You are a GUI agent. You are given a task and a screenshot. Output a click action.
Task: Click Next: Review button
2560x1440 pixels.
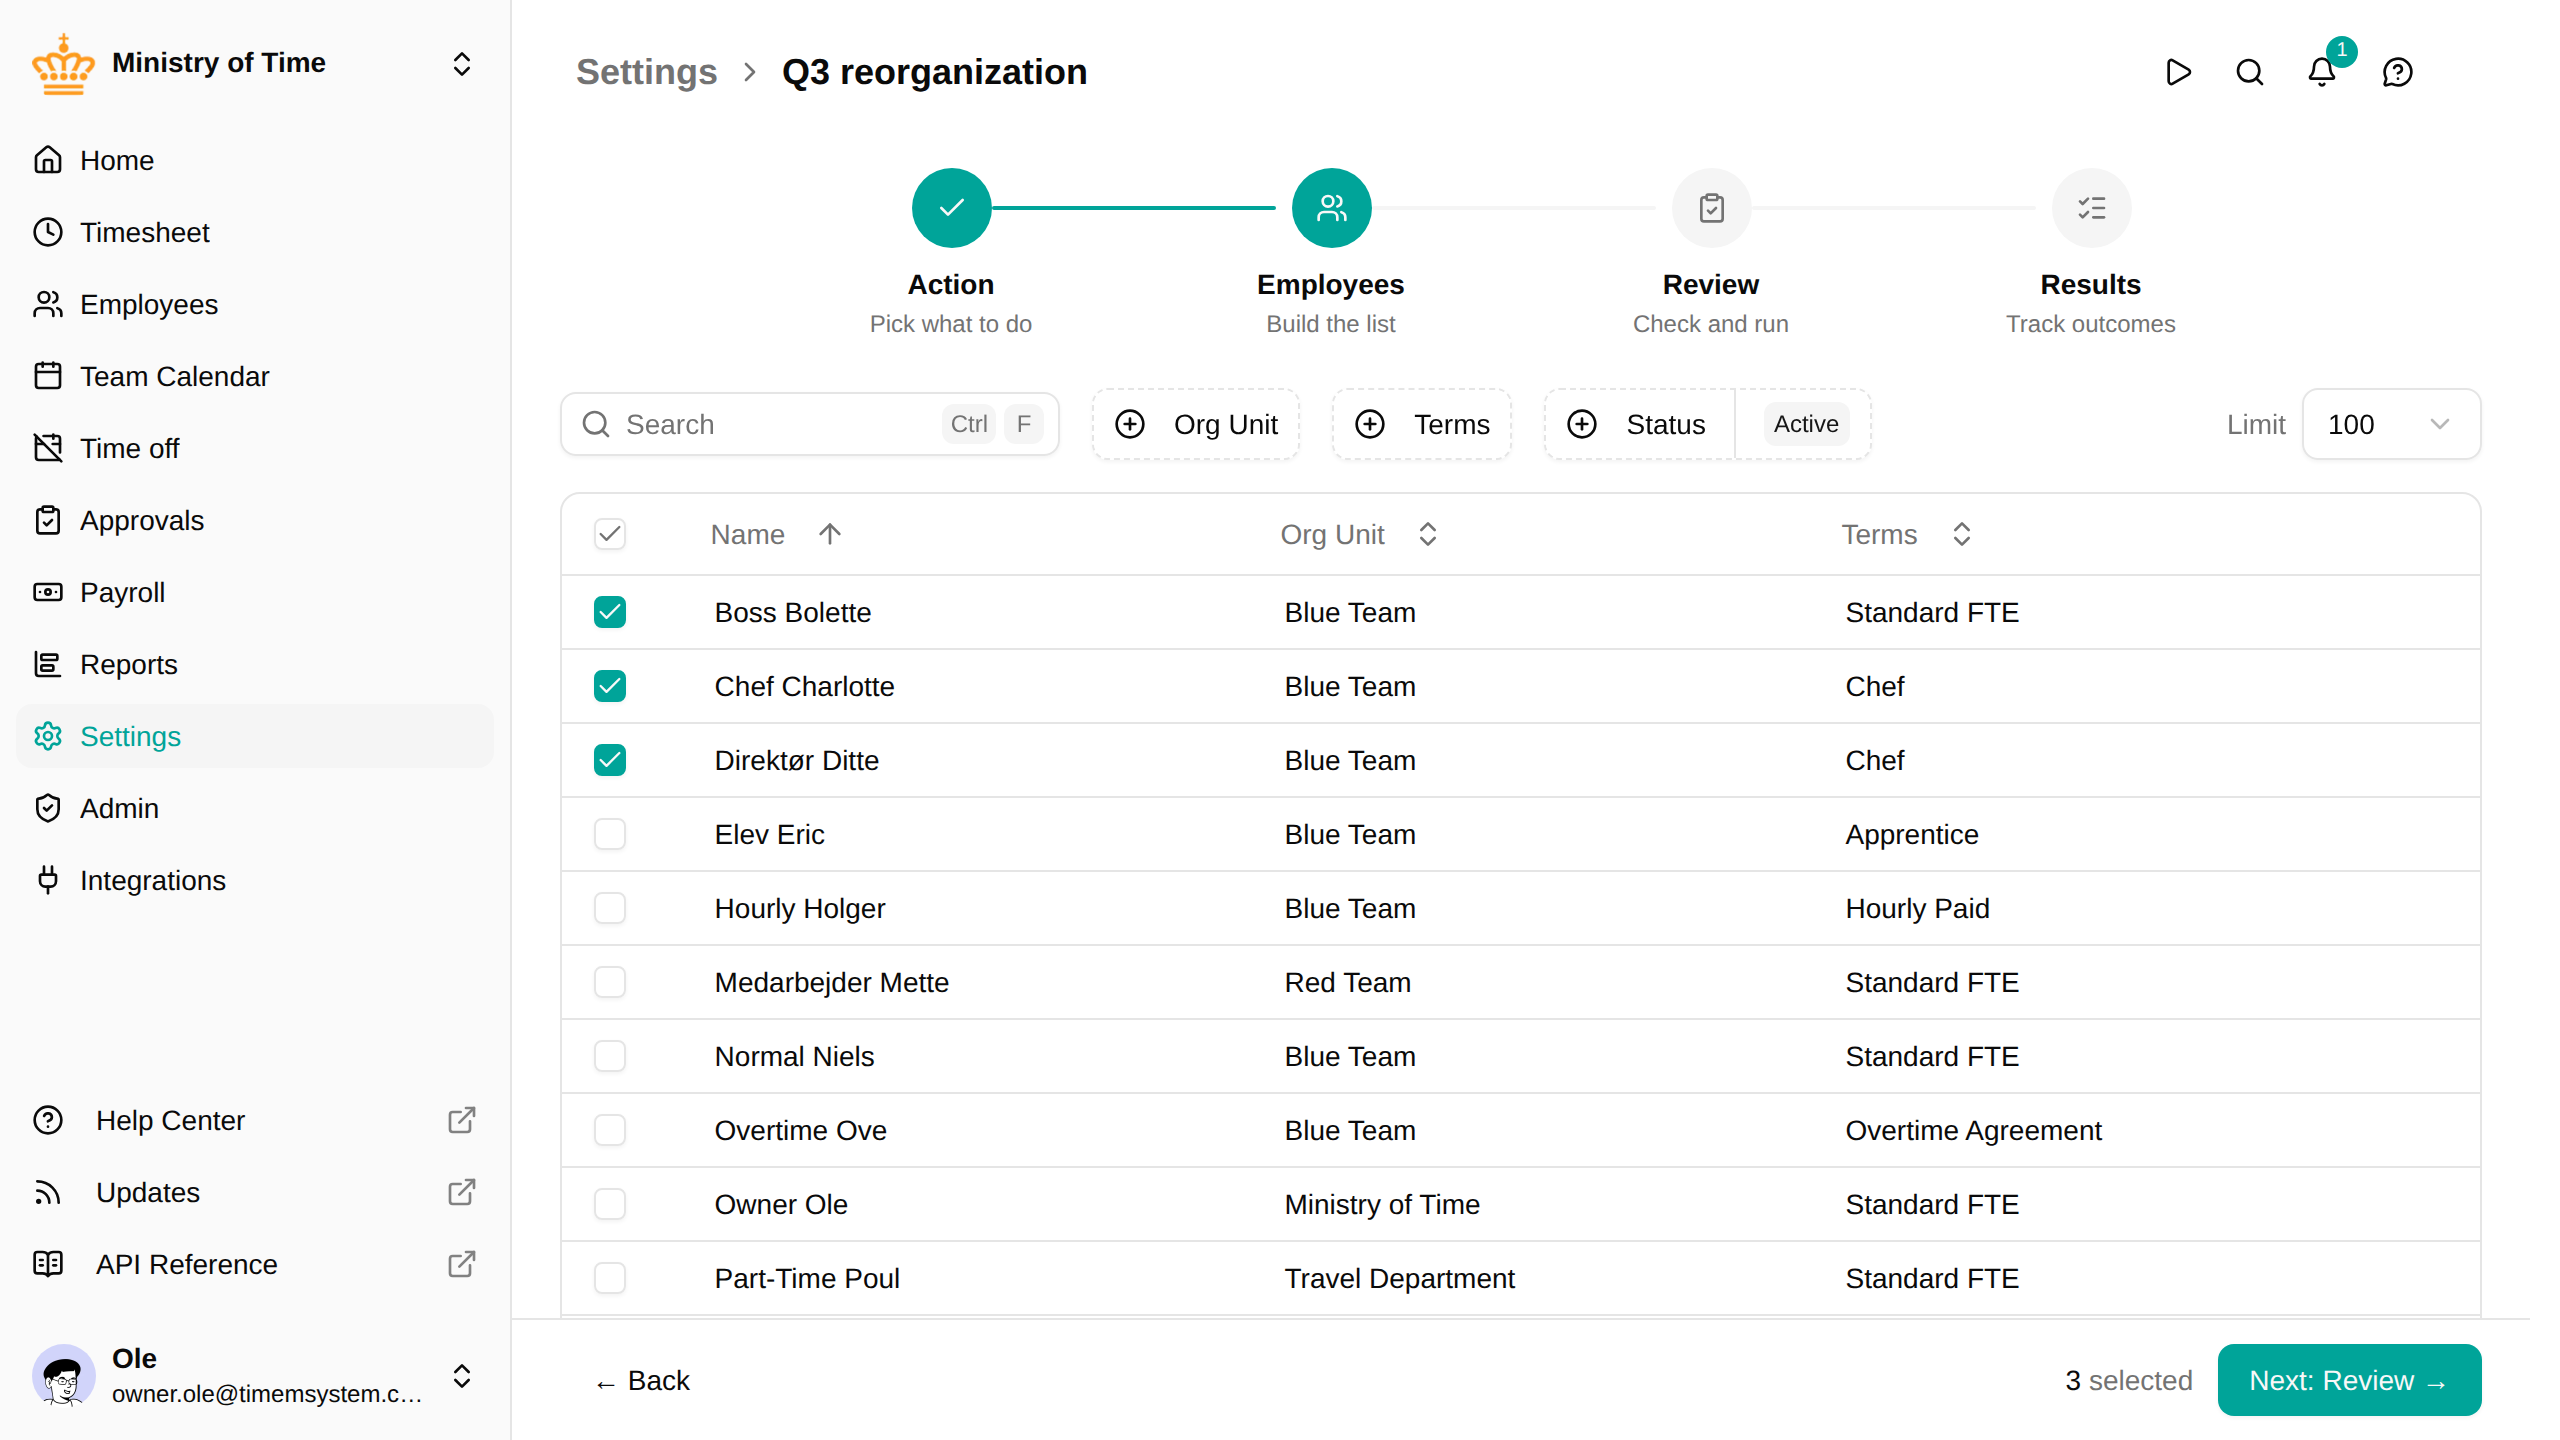click(x=2349, y=1380)
